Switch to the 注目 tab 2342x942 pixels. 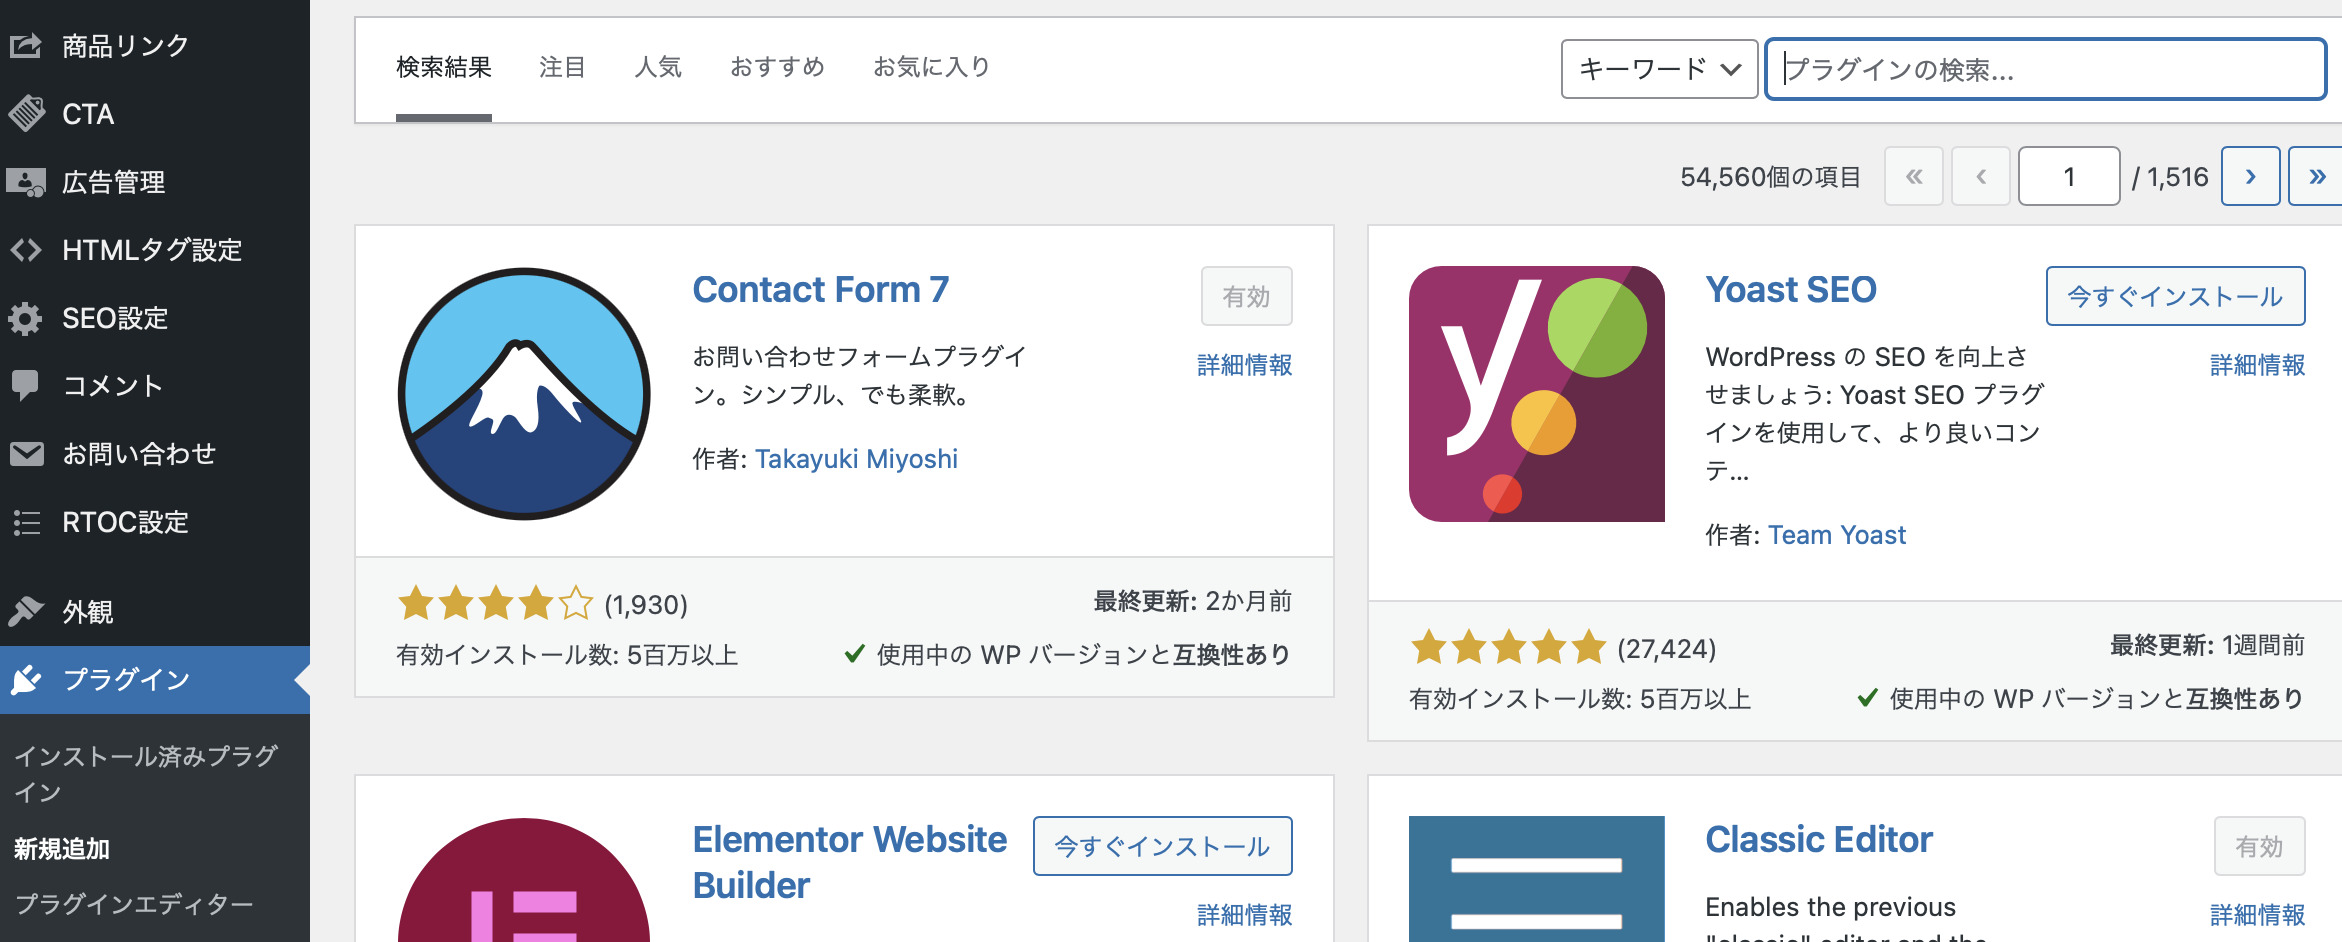tap(562, 67)
